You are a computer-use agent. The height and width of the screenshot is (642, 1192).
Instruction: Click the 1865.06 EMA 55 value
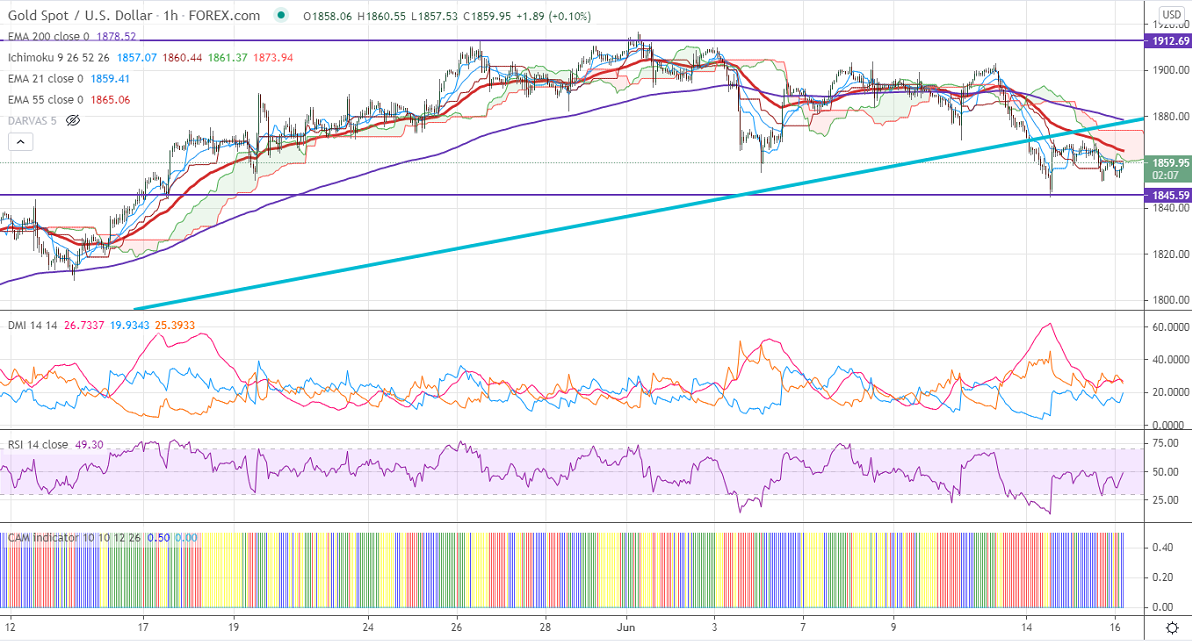[110, 100]
